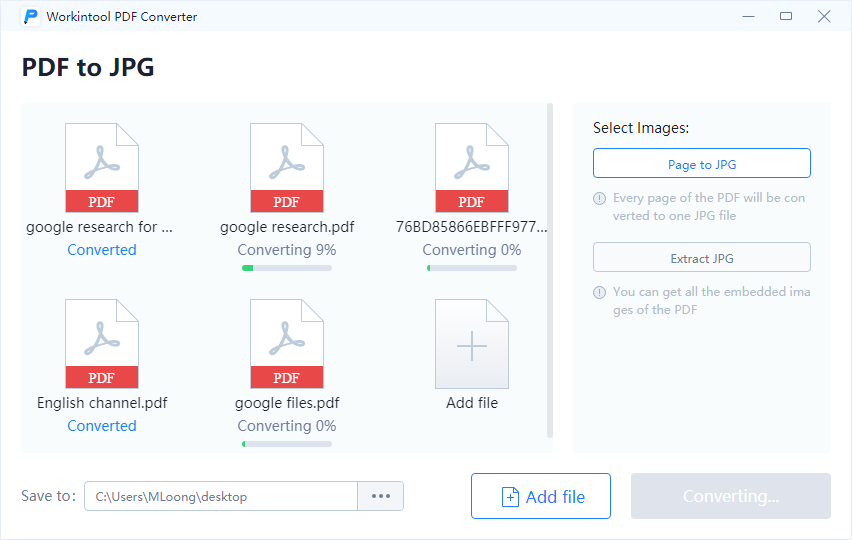The image size is (852, 540).
Task: Click the google research.pdf progress bar
Action: coord(287,268)
